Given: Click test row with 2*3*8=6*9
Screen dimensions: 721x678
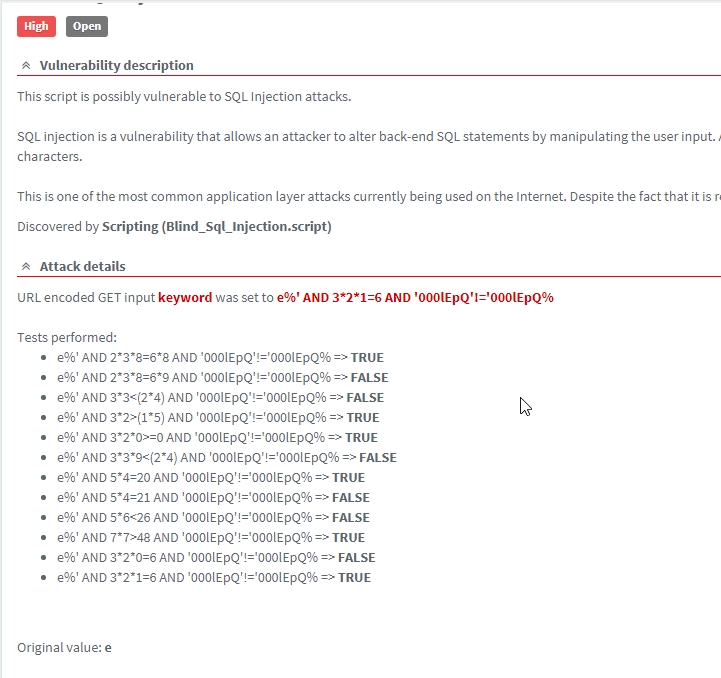Looking at the screenshot, I should pos(223,378).
